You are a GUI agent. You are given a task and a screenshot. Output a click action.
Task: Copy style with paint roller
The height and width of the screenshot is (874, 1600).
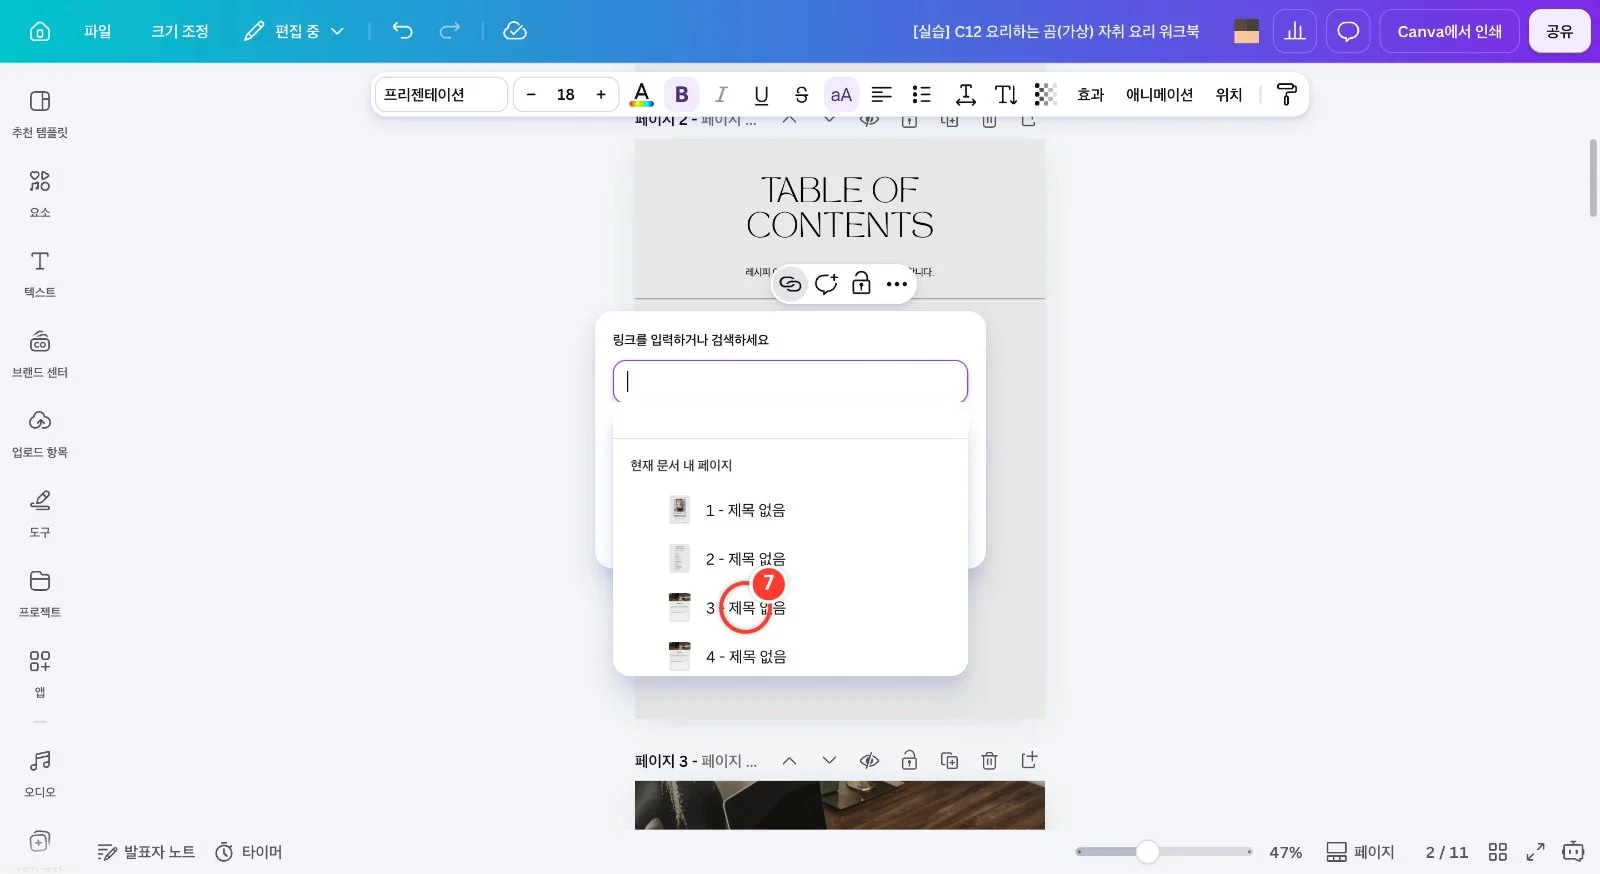(1287, 94)
